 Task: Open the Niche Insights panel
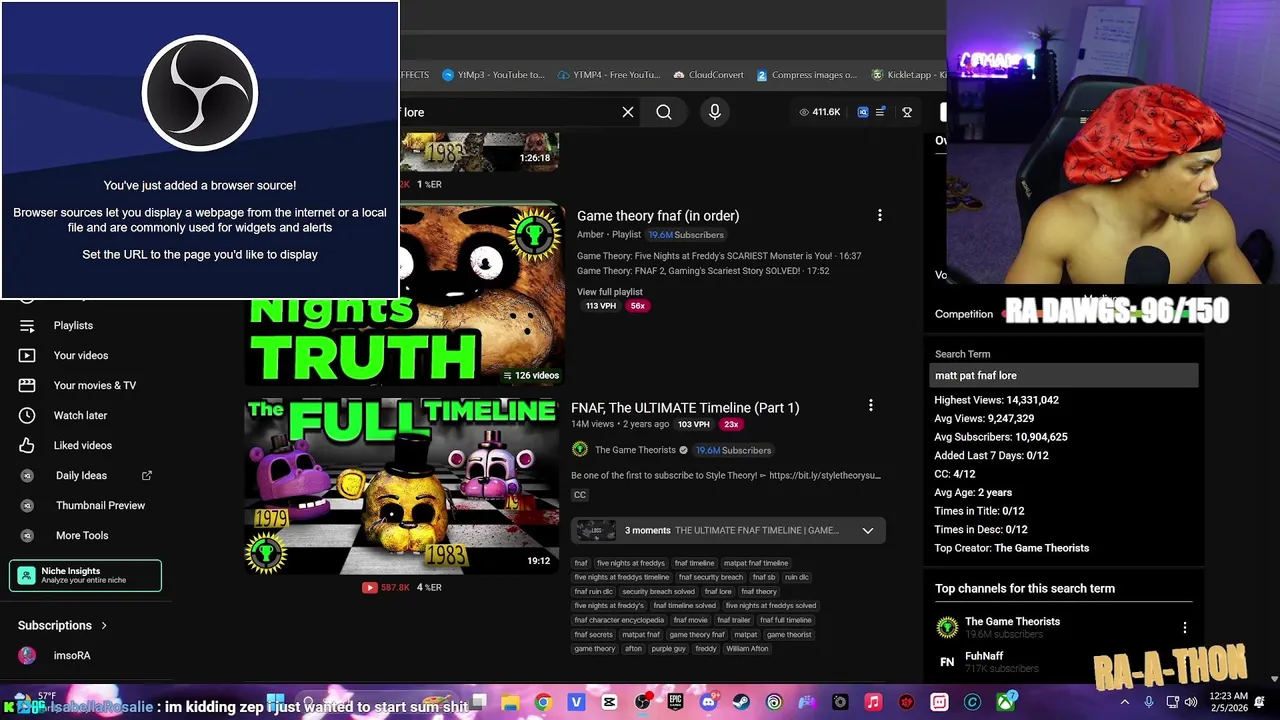[x=85, y=576]
